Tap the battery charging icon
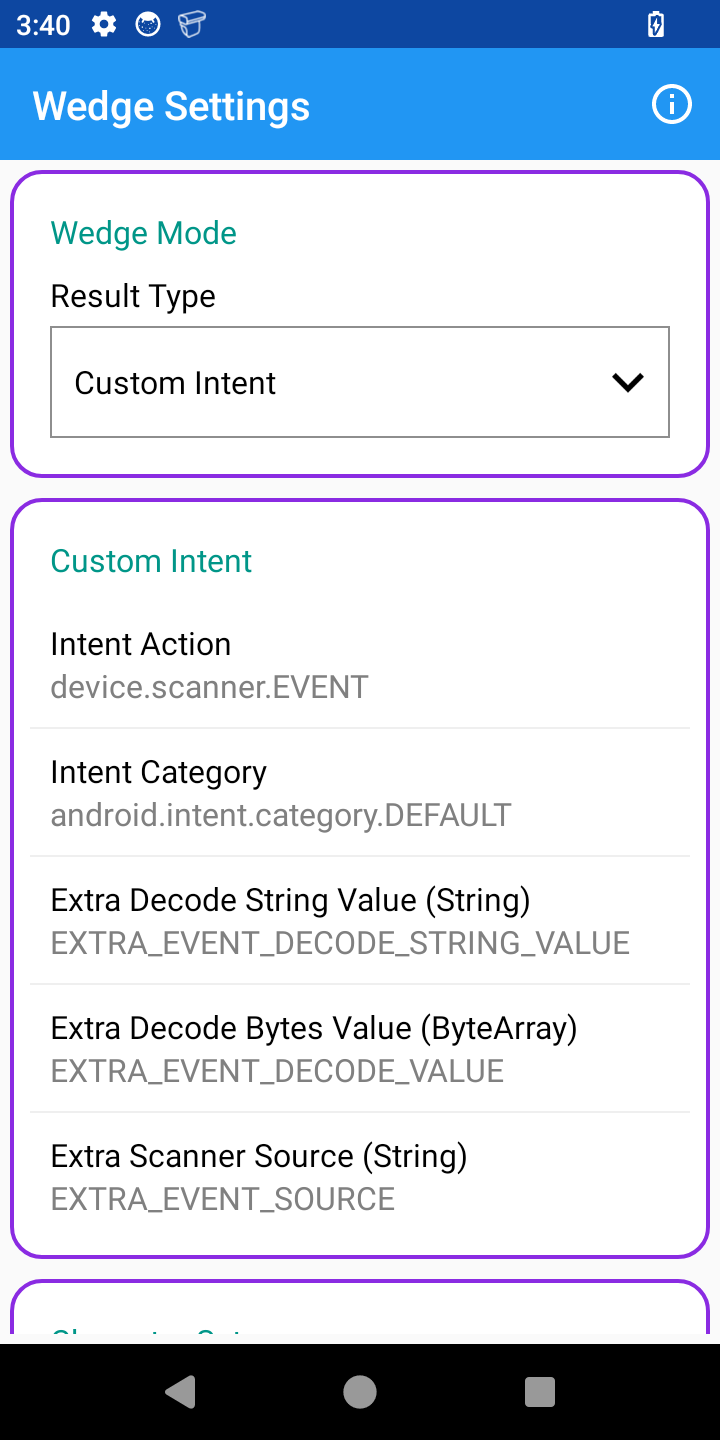The width and height of the screenshot is (720, 1440). pos(656,25)
